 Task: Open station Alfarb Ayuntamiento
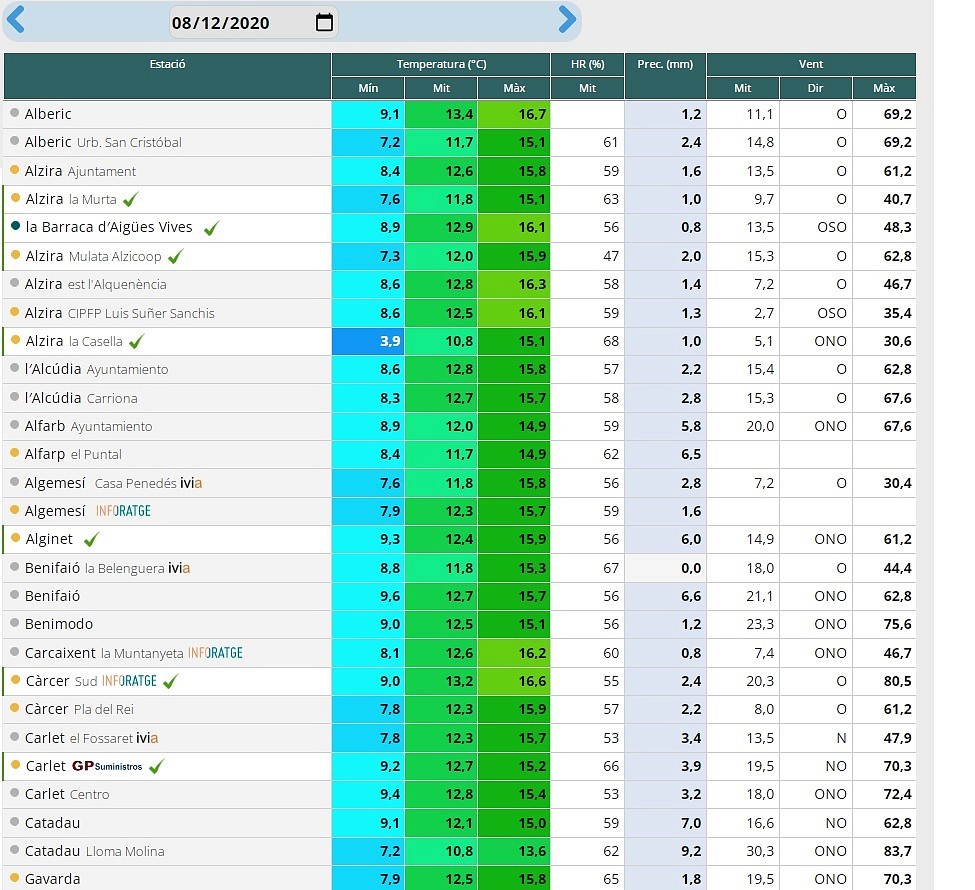click(x=88, y=426)
